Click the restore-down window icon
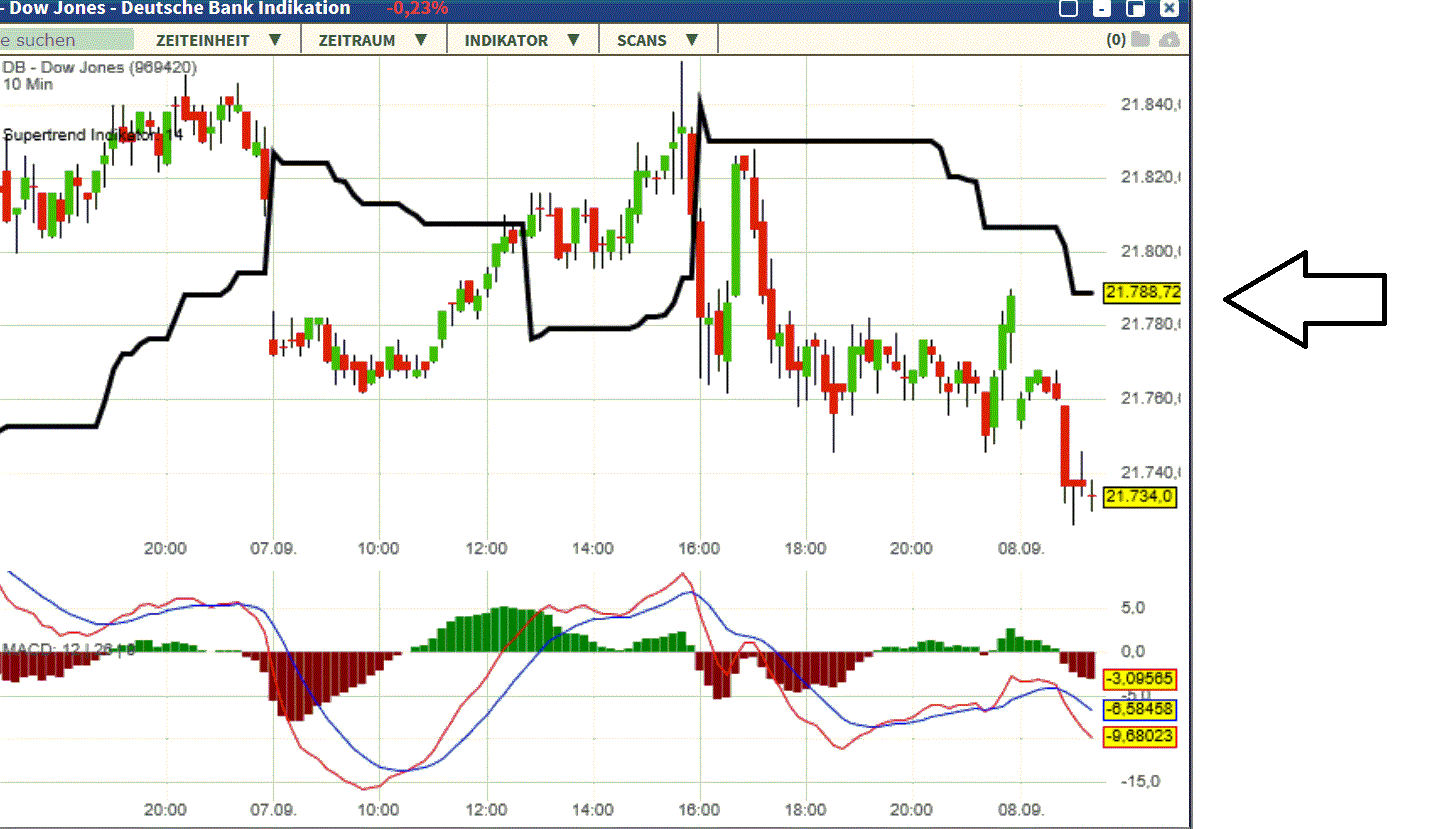Viewport: 1447px width, 829px height. coord(1136,8)
